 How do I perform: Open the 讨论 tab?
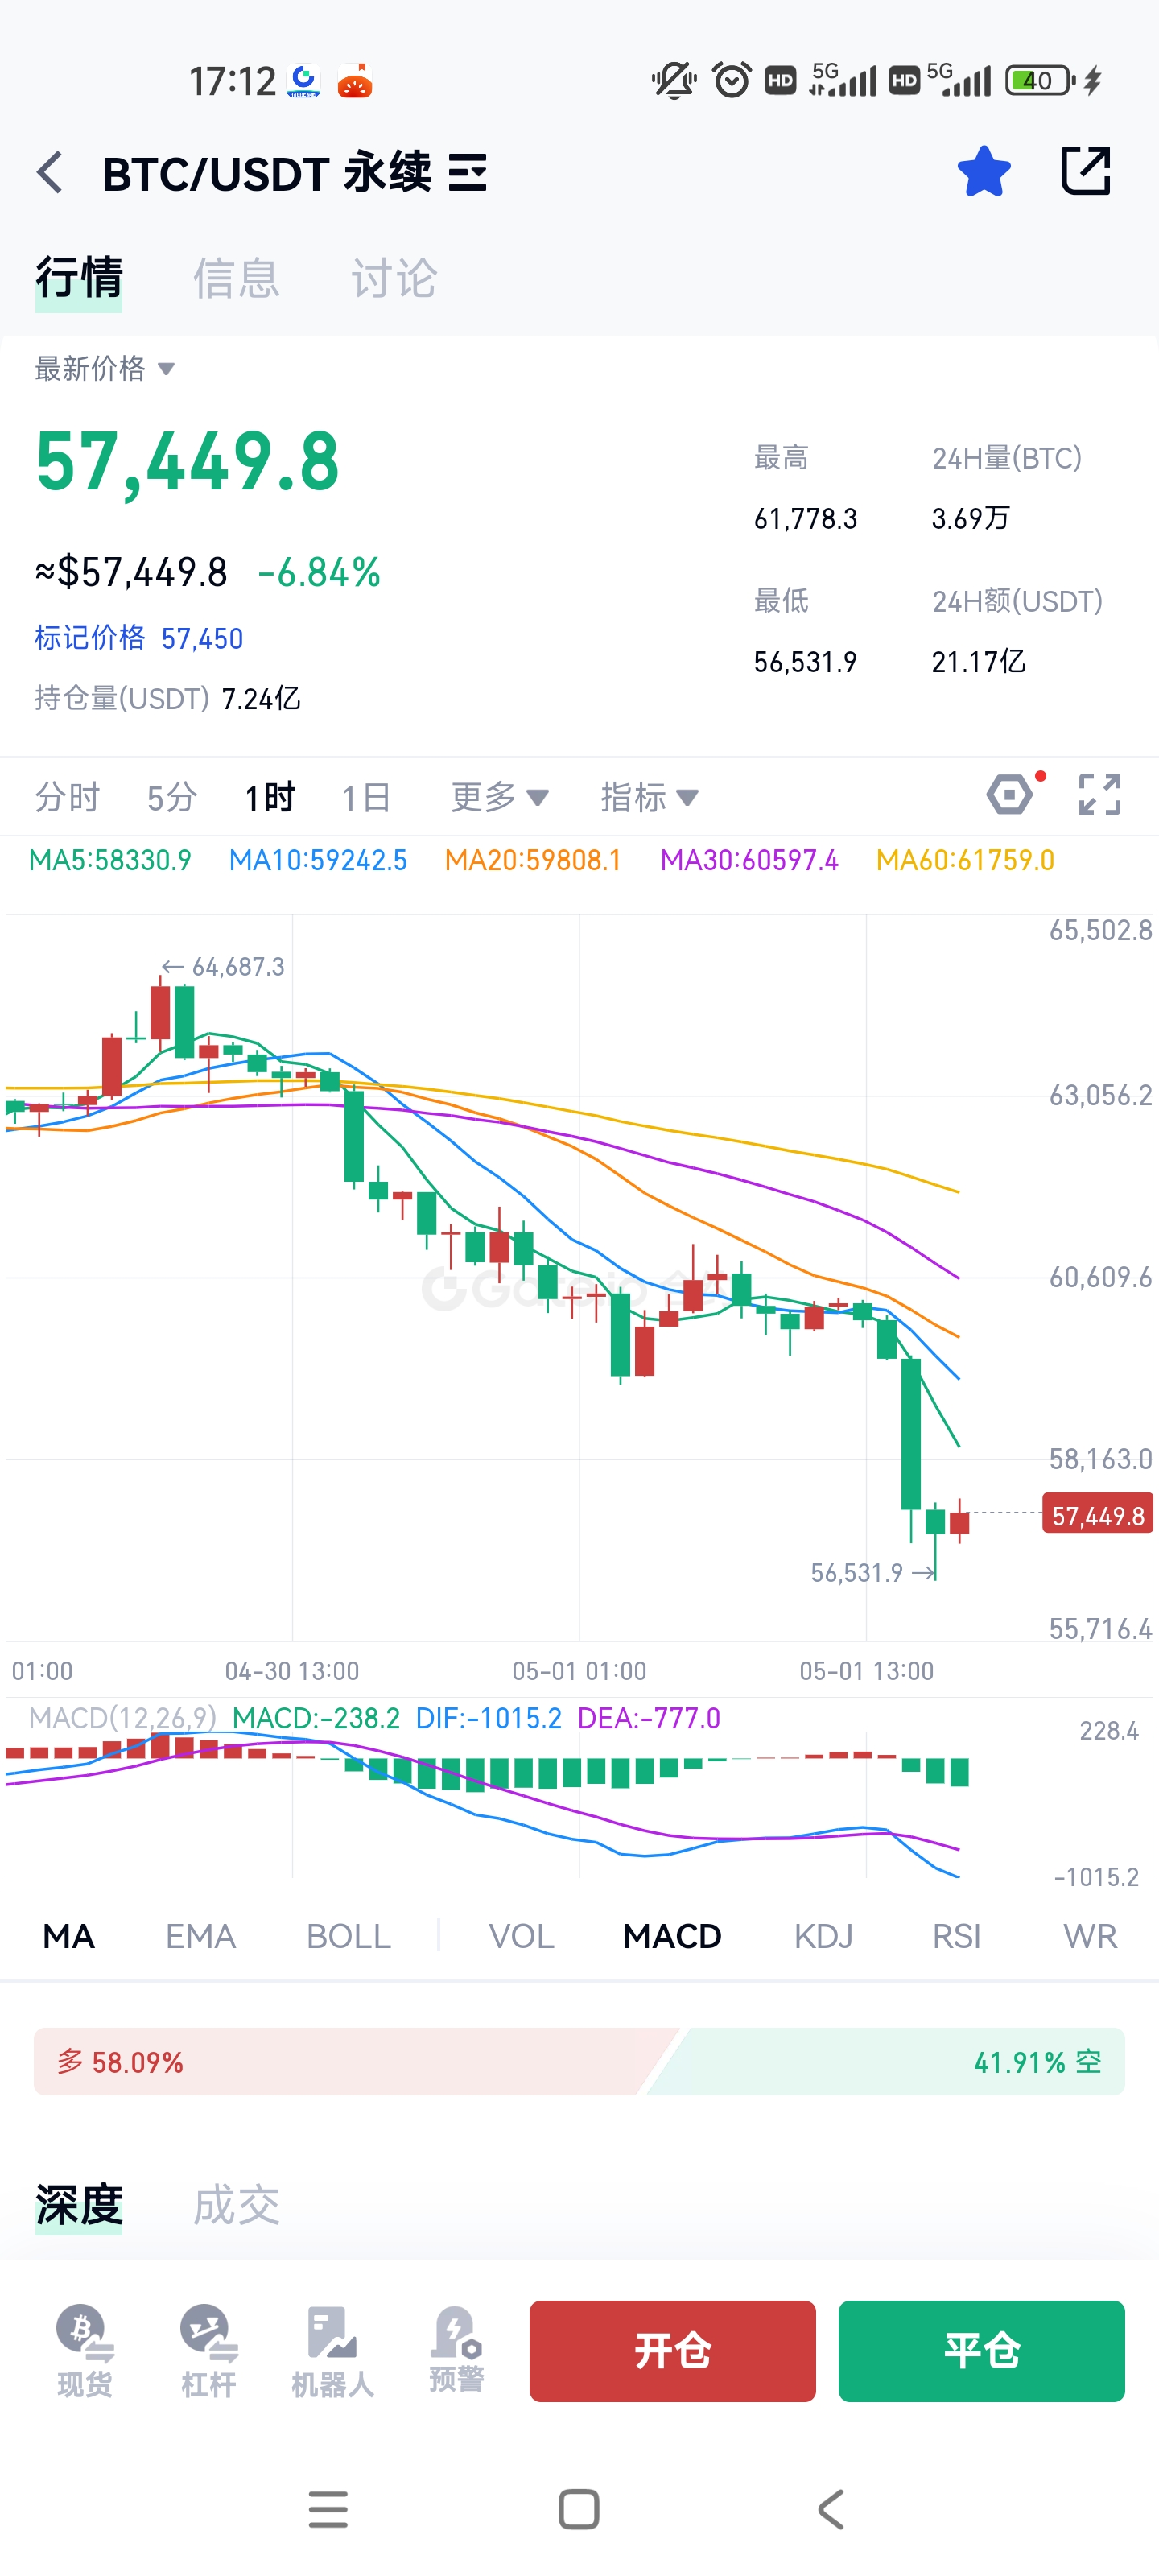[x=394, y=278]
